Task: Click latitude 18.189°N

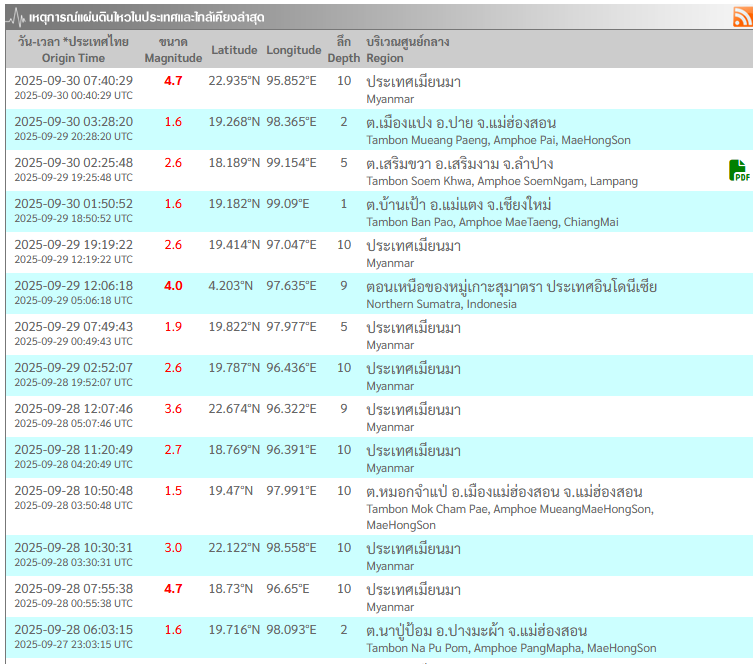Action: 234,163
